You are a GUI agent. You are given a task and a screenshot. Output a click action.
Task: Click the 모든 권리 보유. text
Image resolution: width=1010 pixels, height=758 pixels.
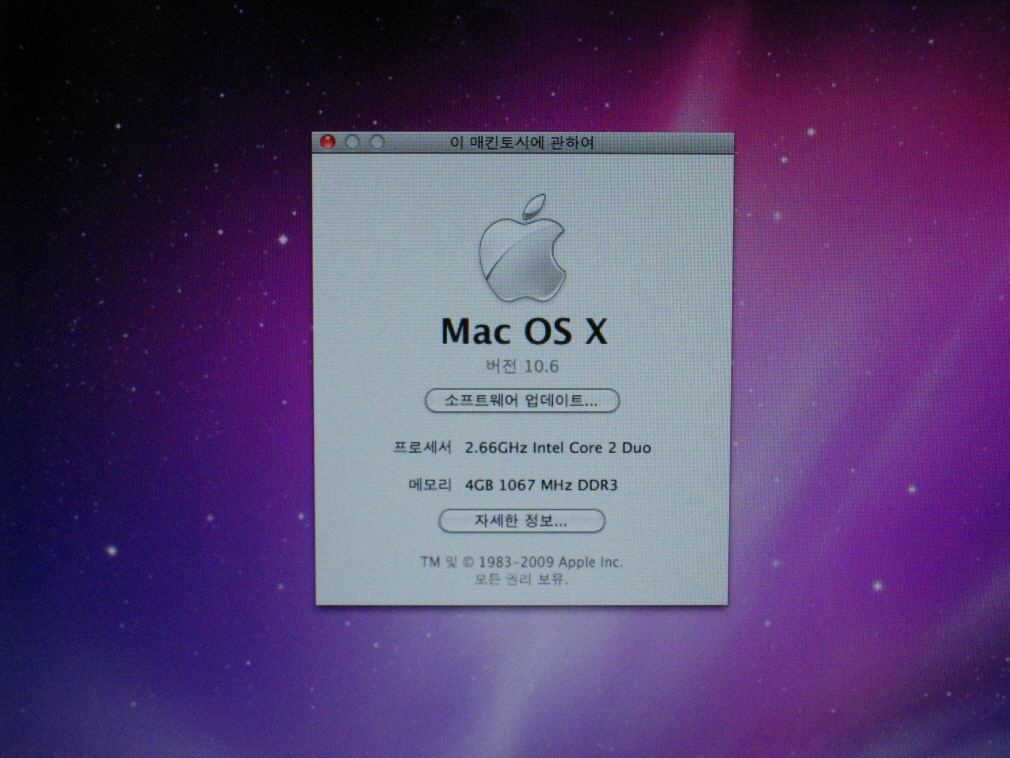point(521,579)
